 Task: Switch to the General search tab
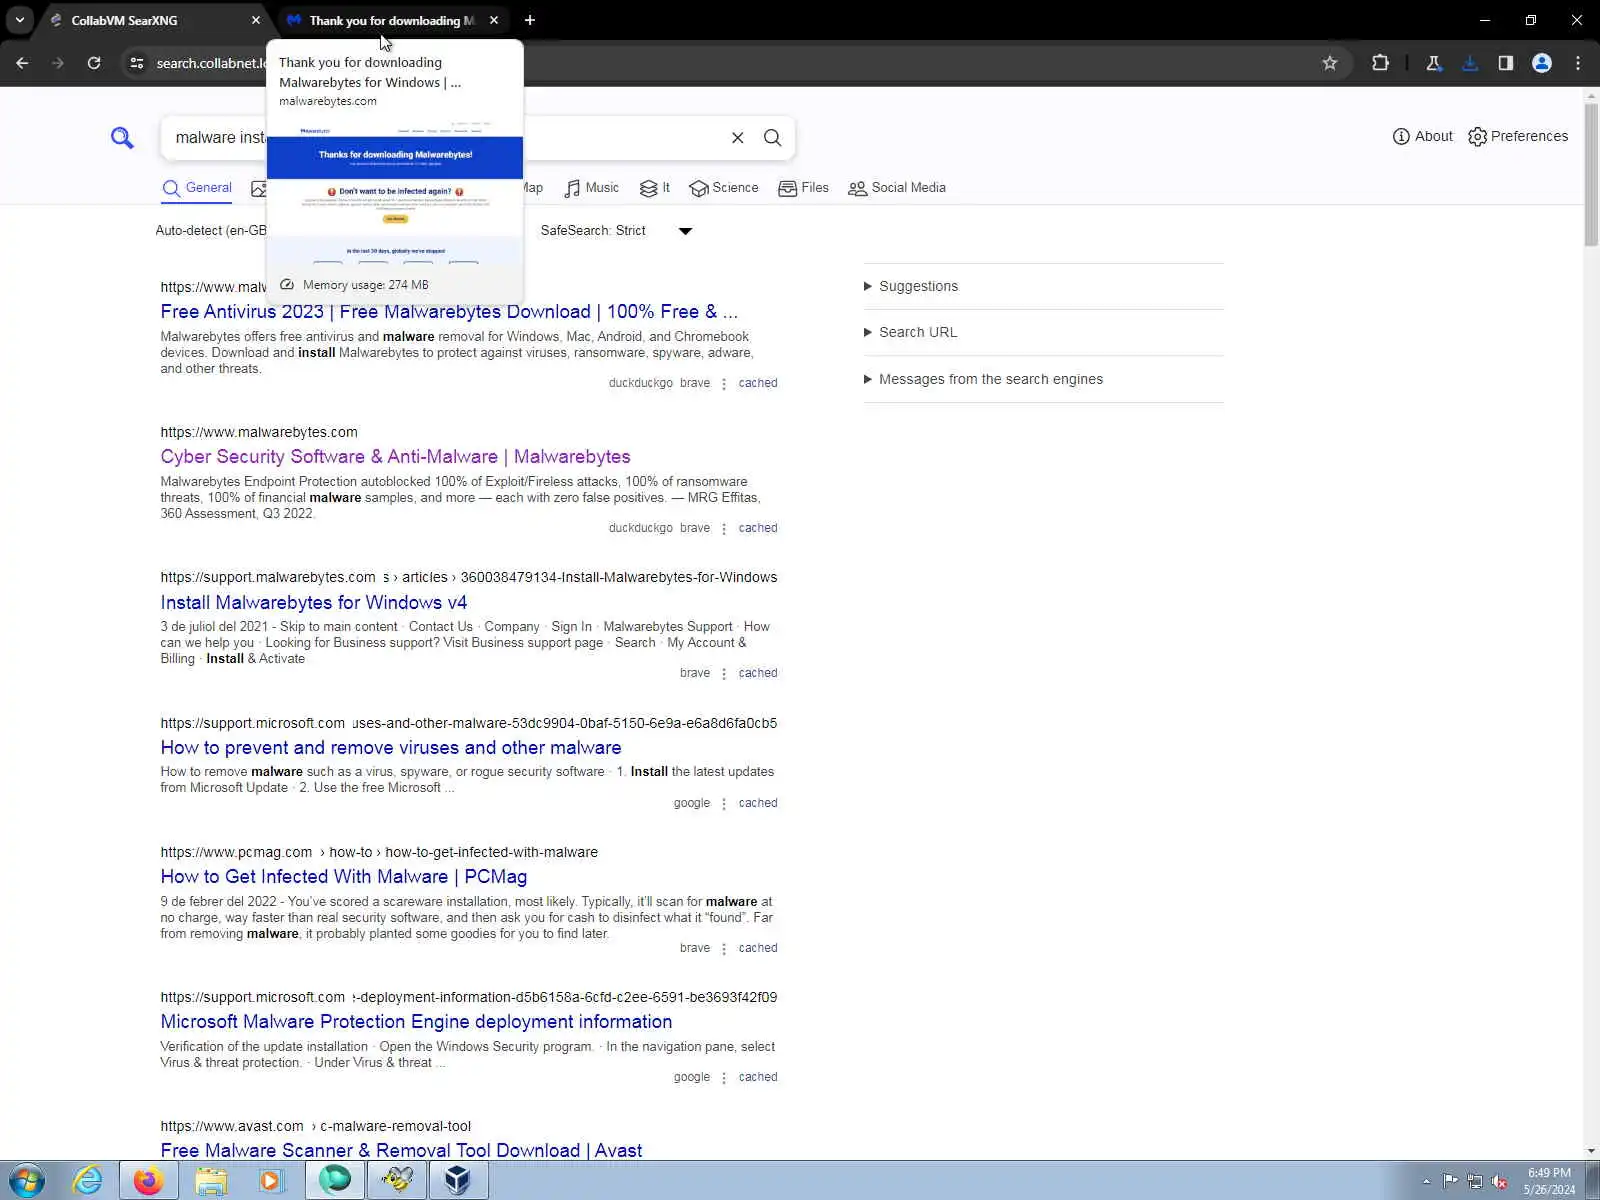coord(197,188)
